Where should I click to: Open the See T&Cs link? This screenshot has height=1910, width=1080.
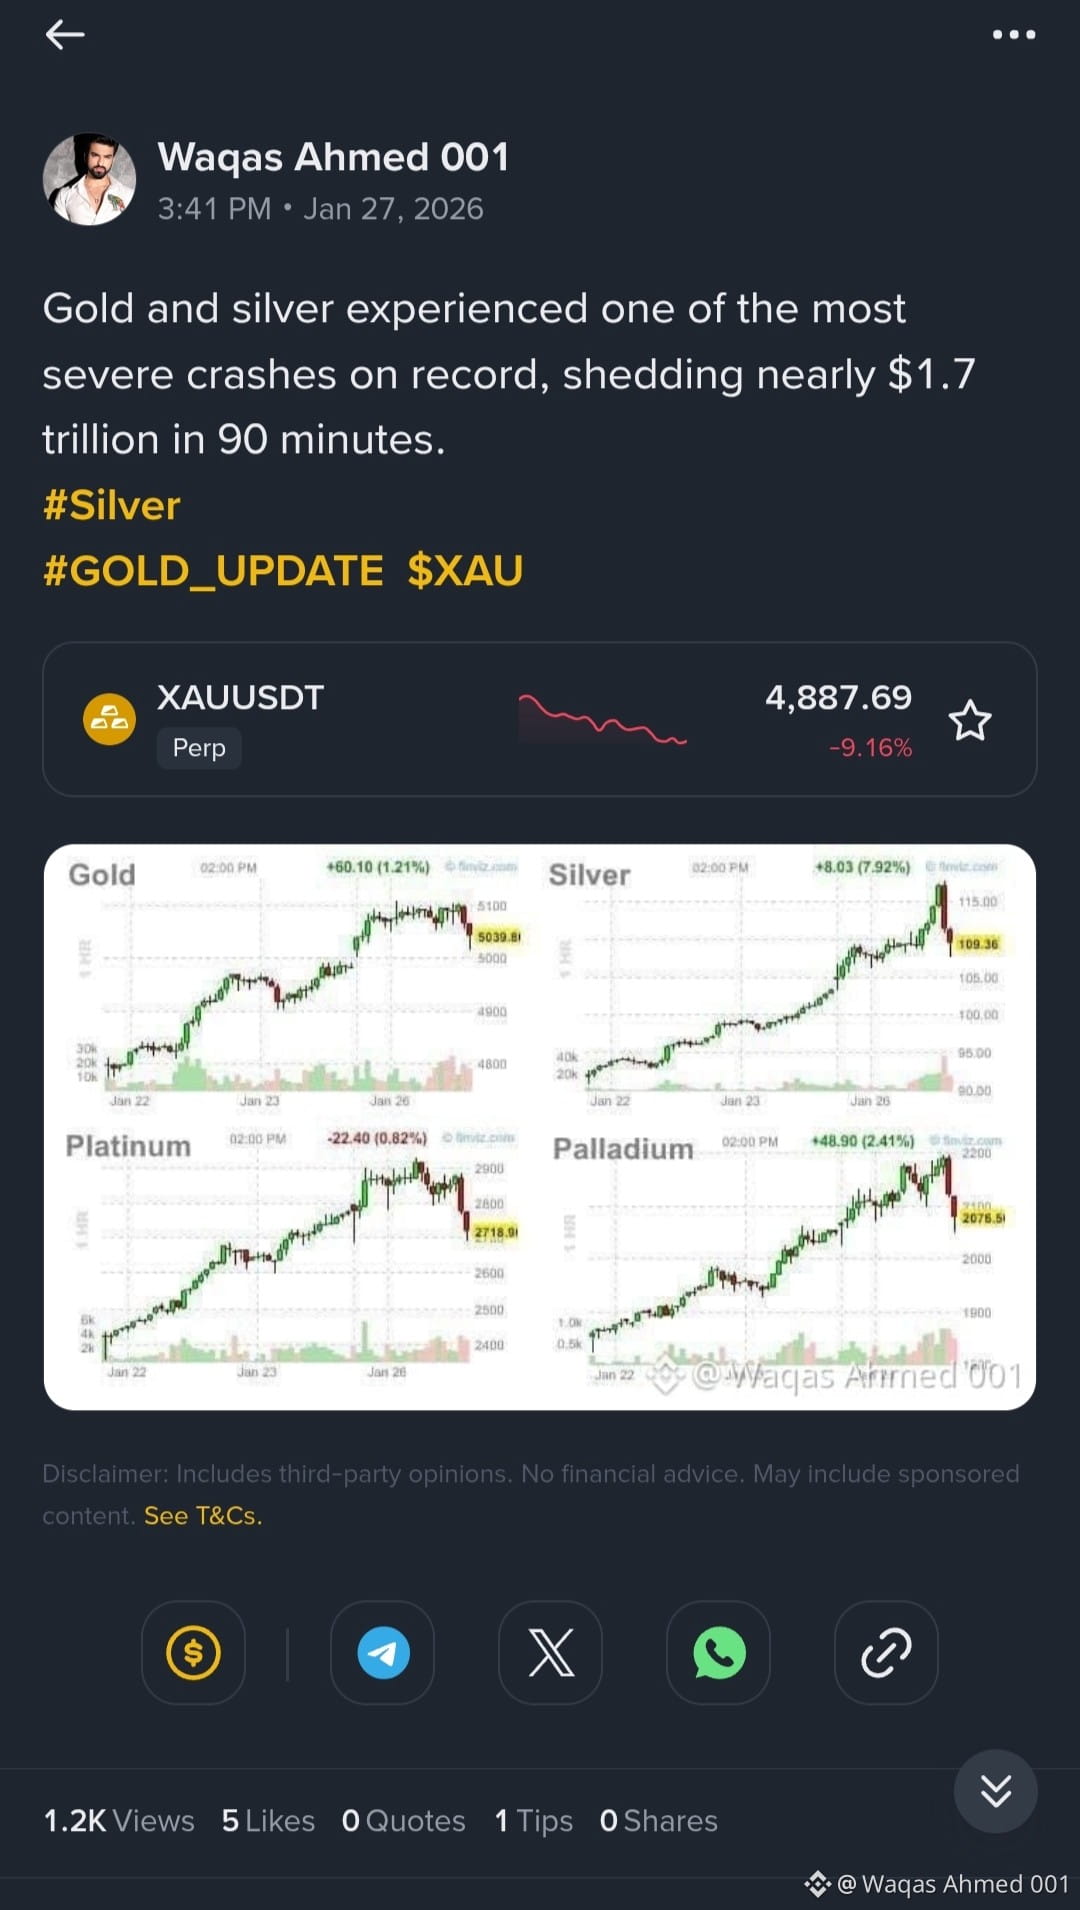click(203, 1516)
